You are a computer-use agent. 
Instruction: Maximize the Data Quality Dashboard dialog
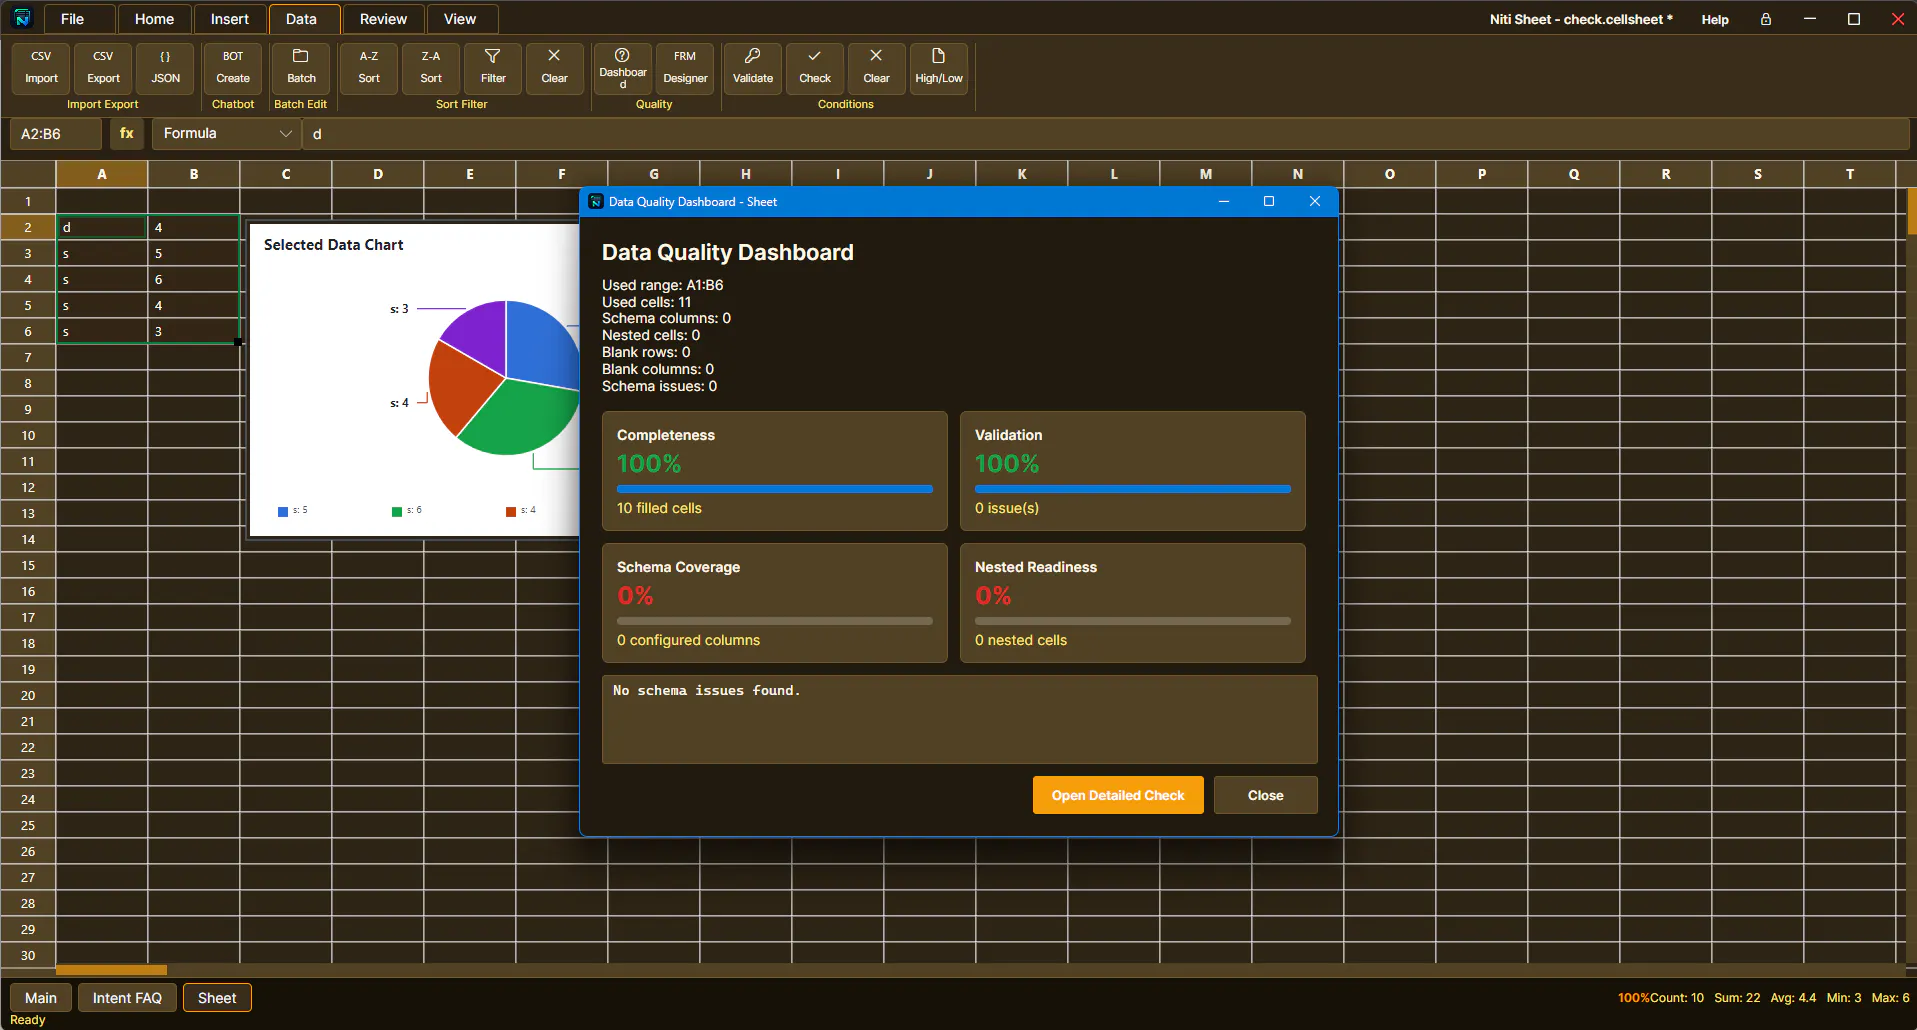click(x=1269, y=201)
